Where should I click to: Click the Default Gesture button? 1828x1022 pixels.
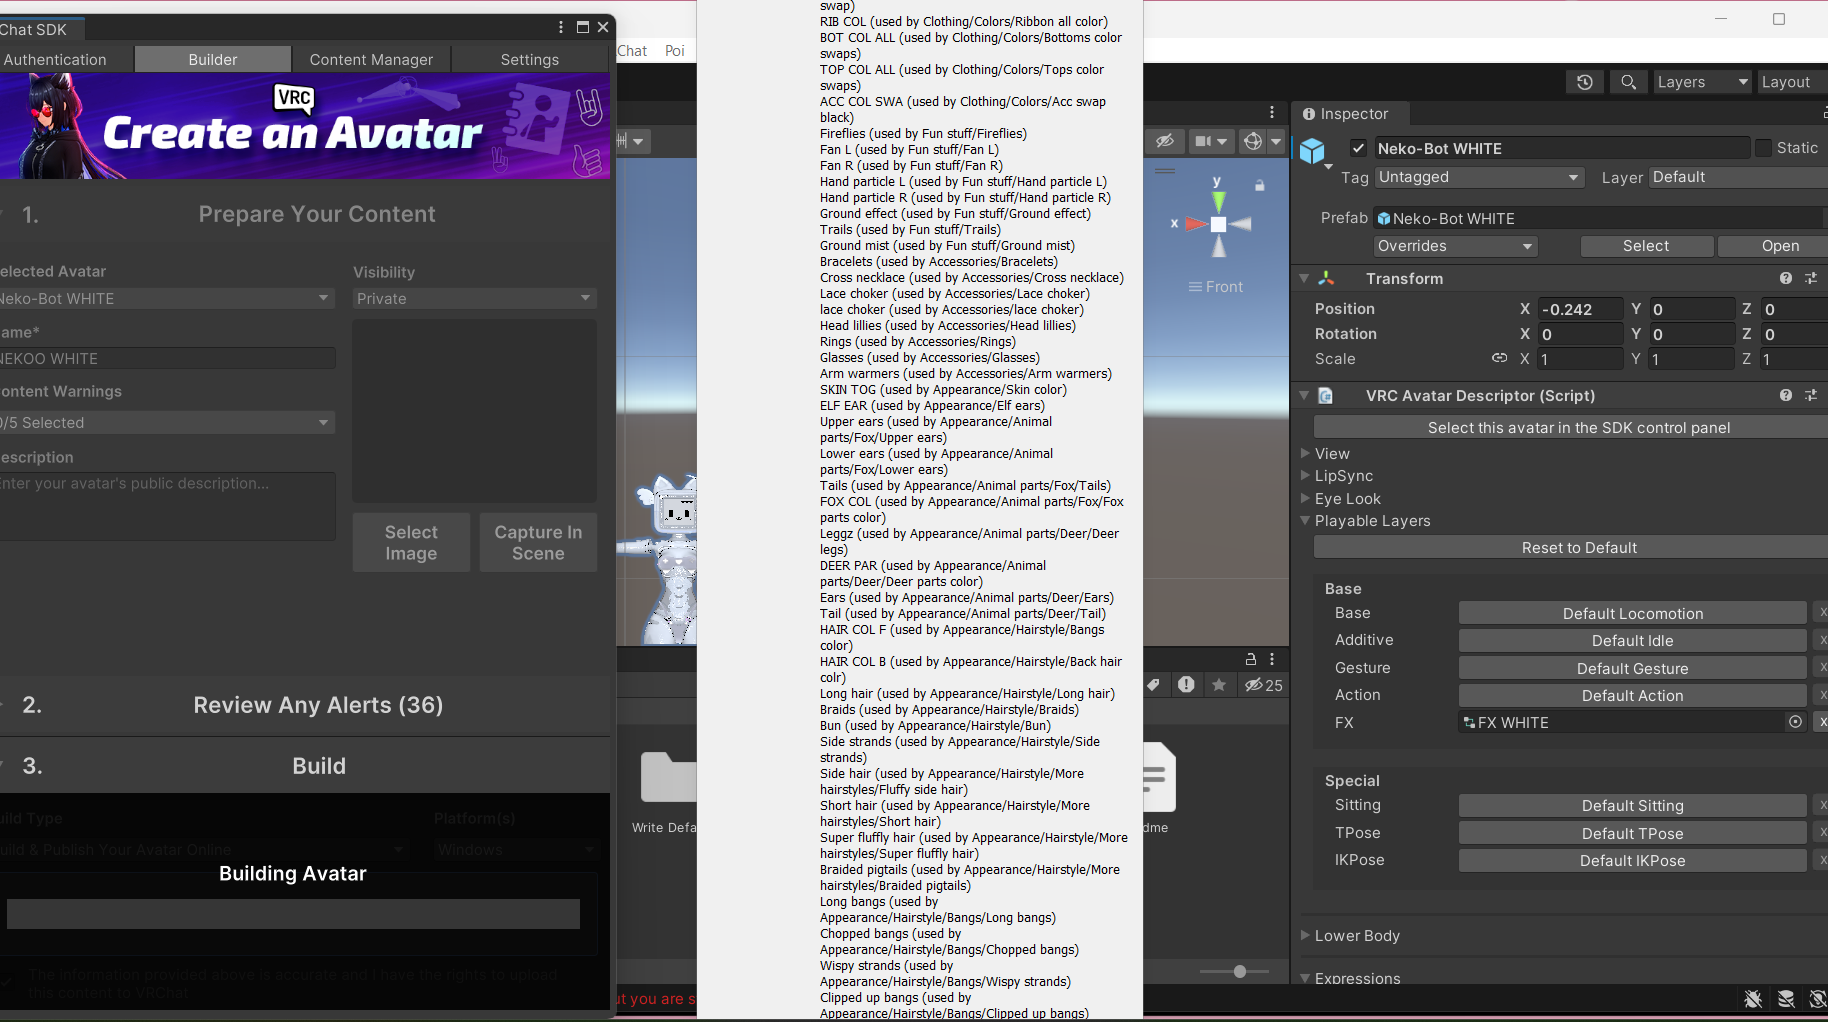click(x=1632, y=668)
